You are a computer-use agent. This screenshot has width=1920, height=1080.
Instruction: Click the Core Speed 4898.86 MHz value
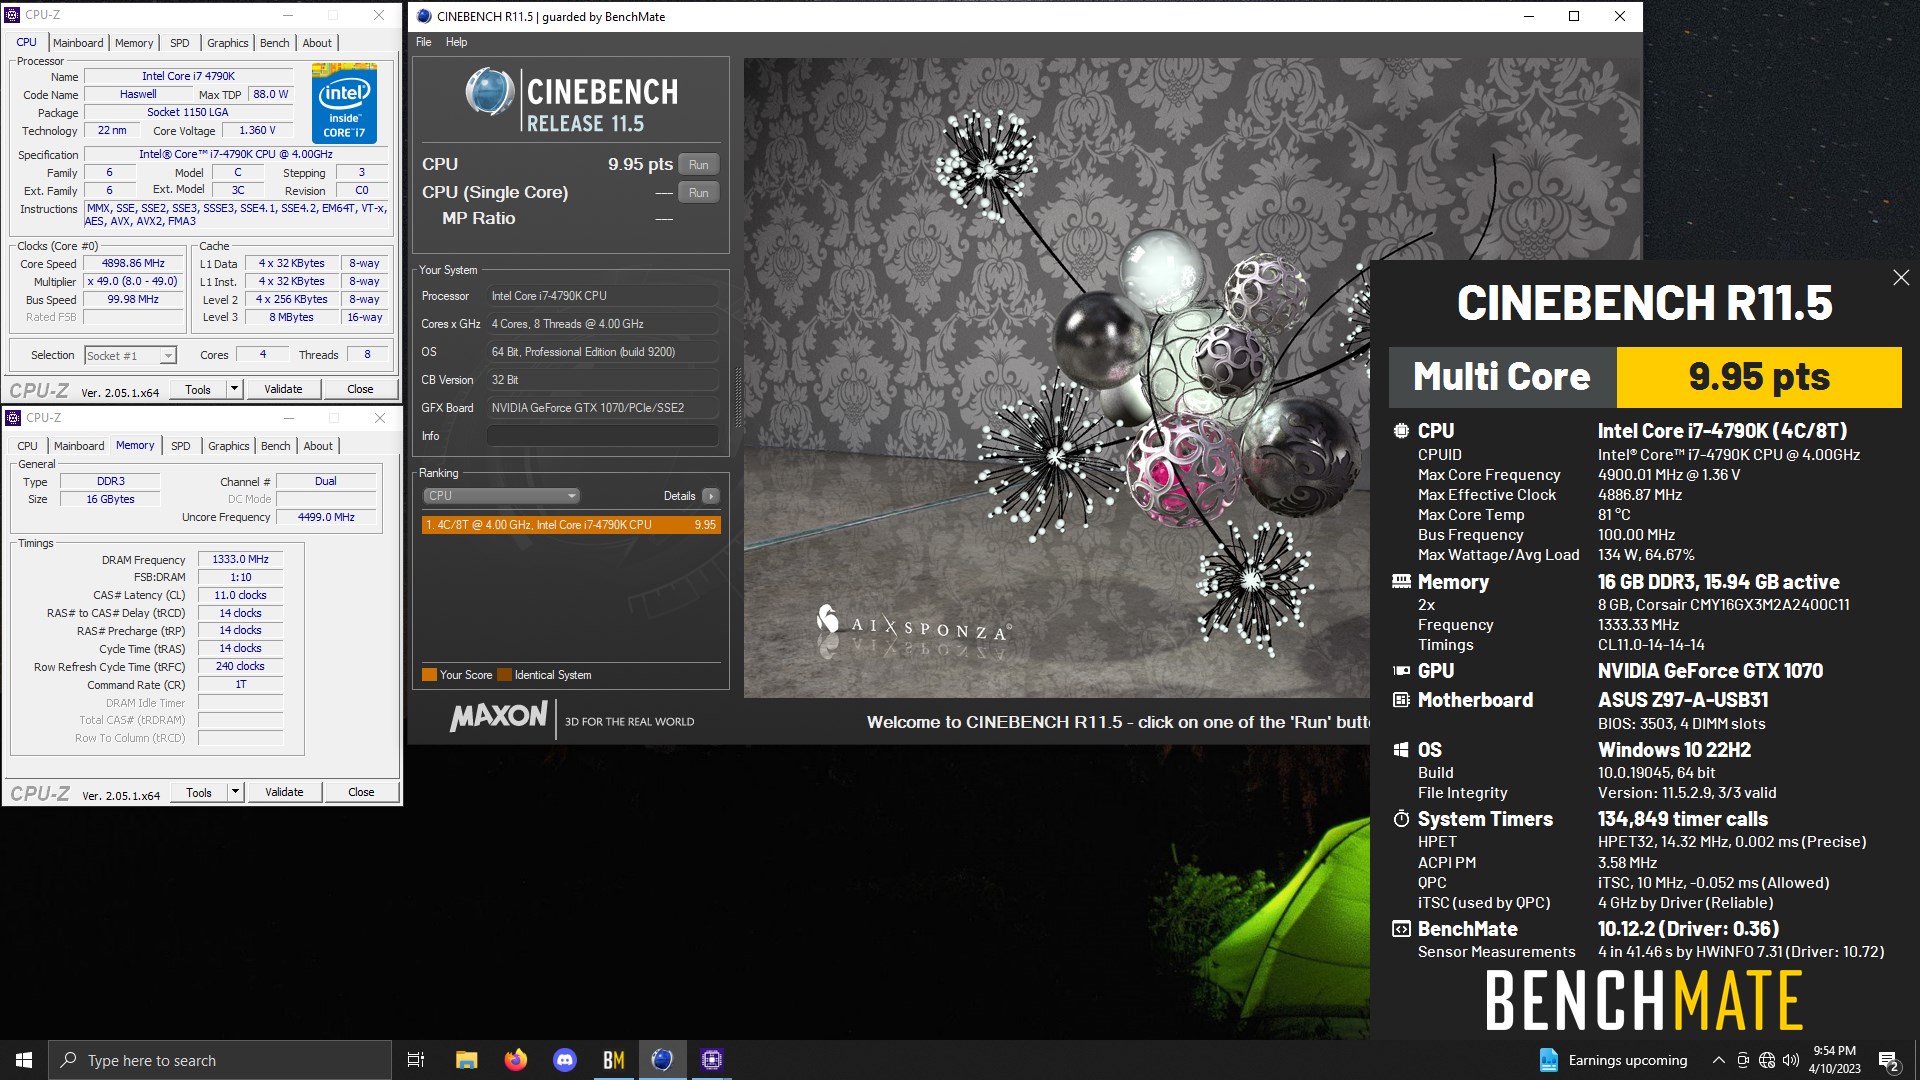(x=133, y=264)
